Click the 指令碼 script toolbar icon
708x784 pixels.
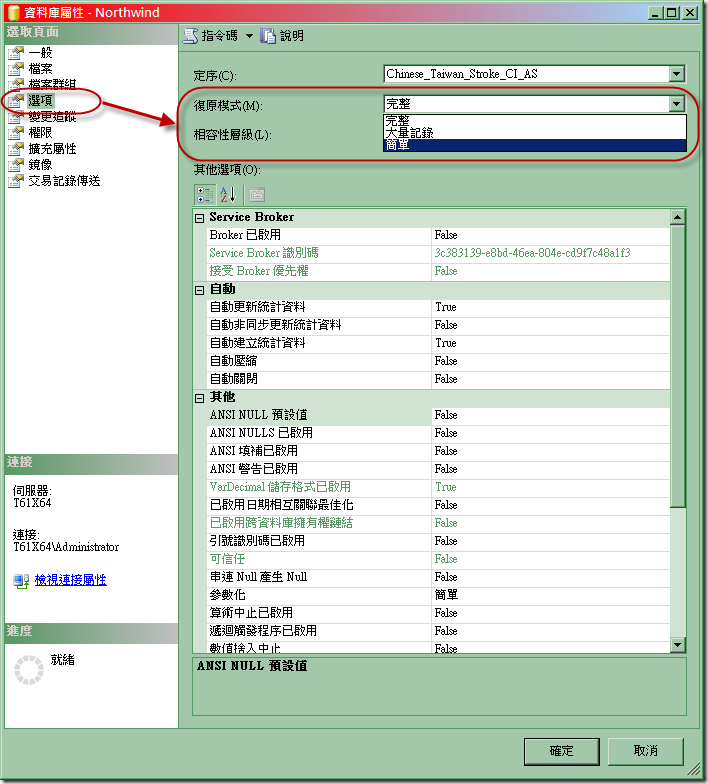[x=190, y=36]
